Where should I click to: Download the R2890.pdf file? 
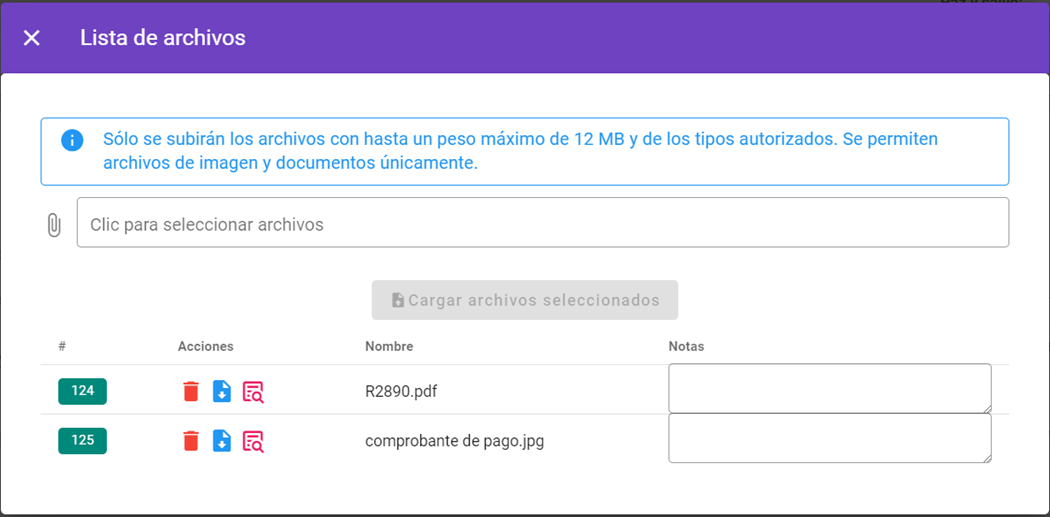222,392
